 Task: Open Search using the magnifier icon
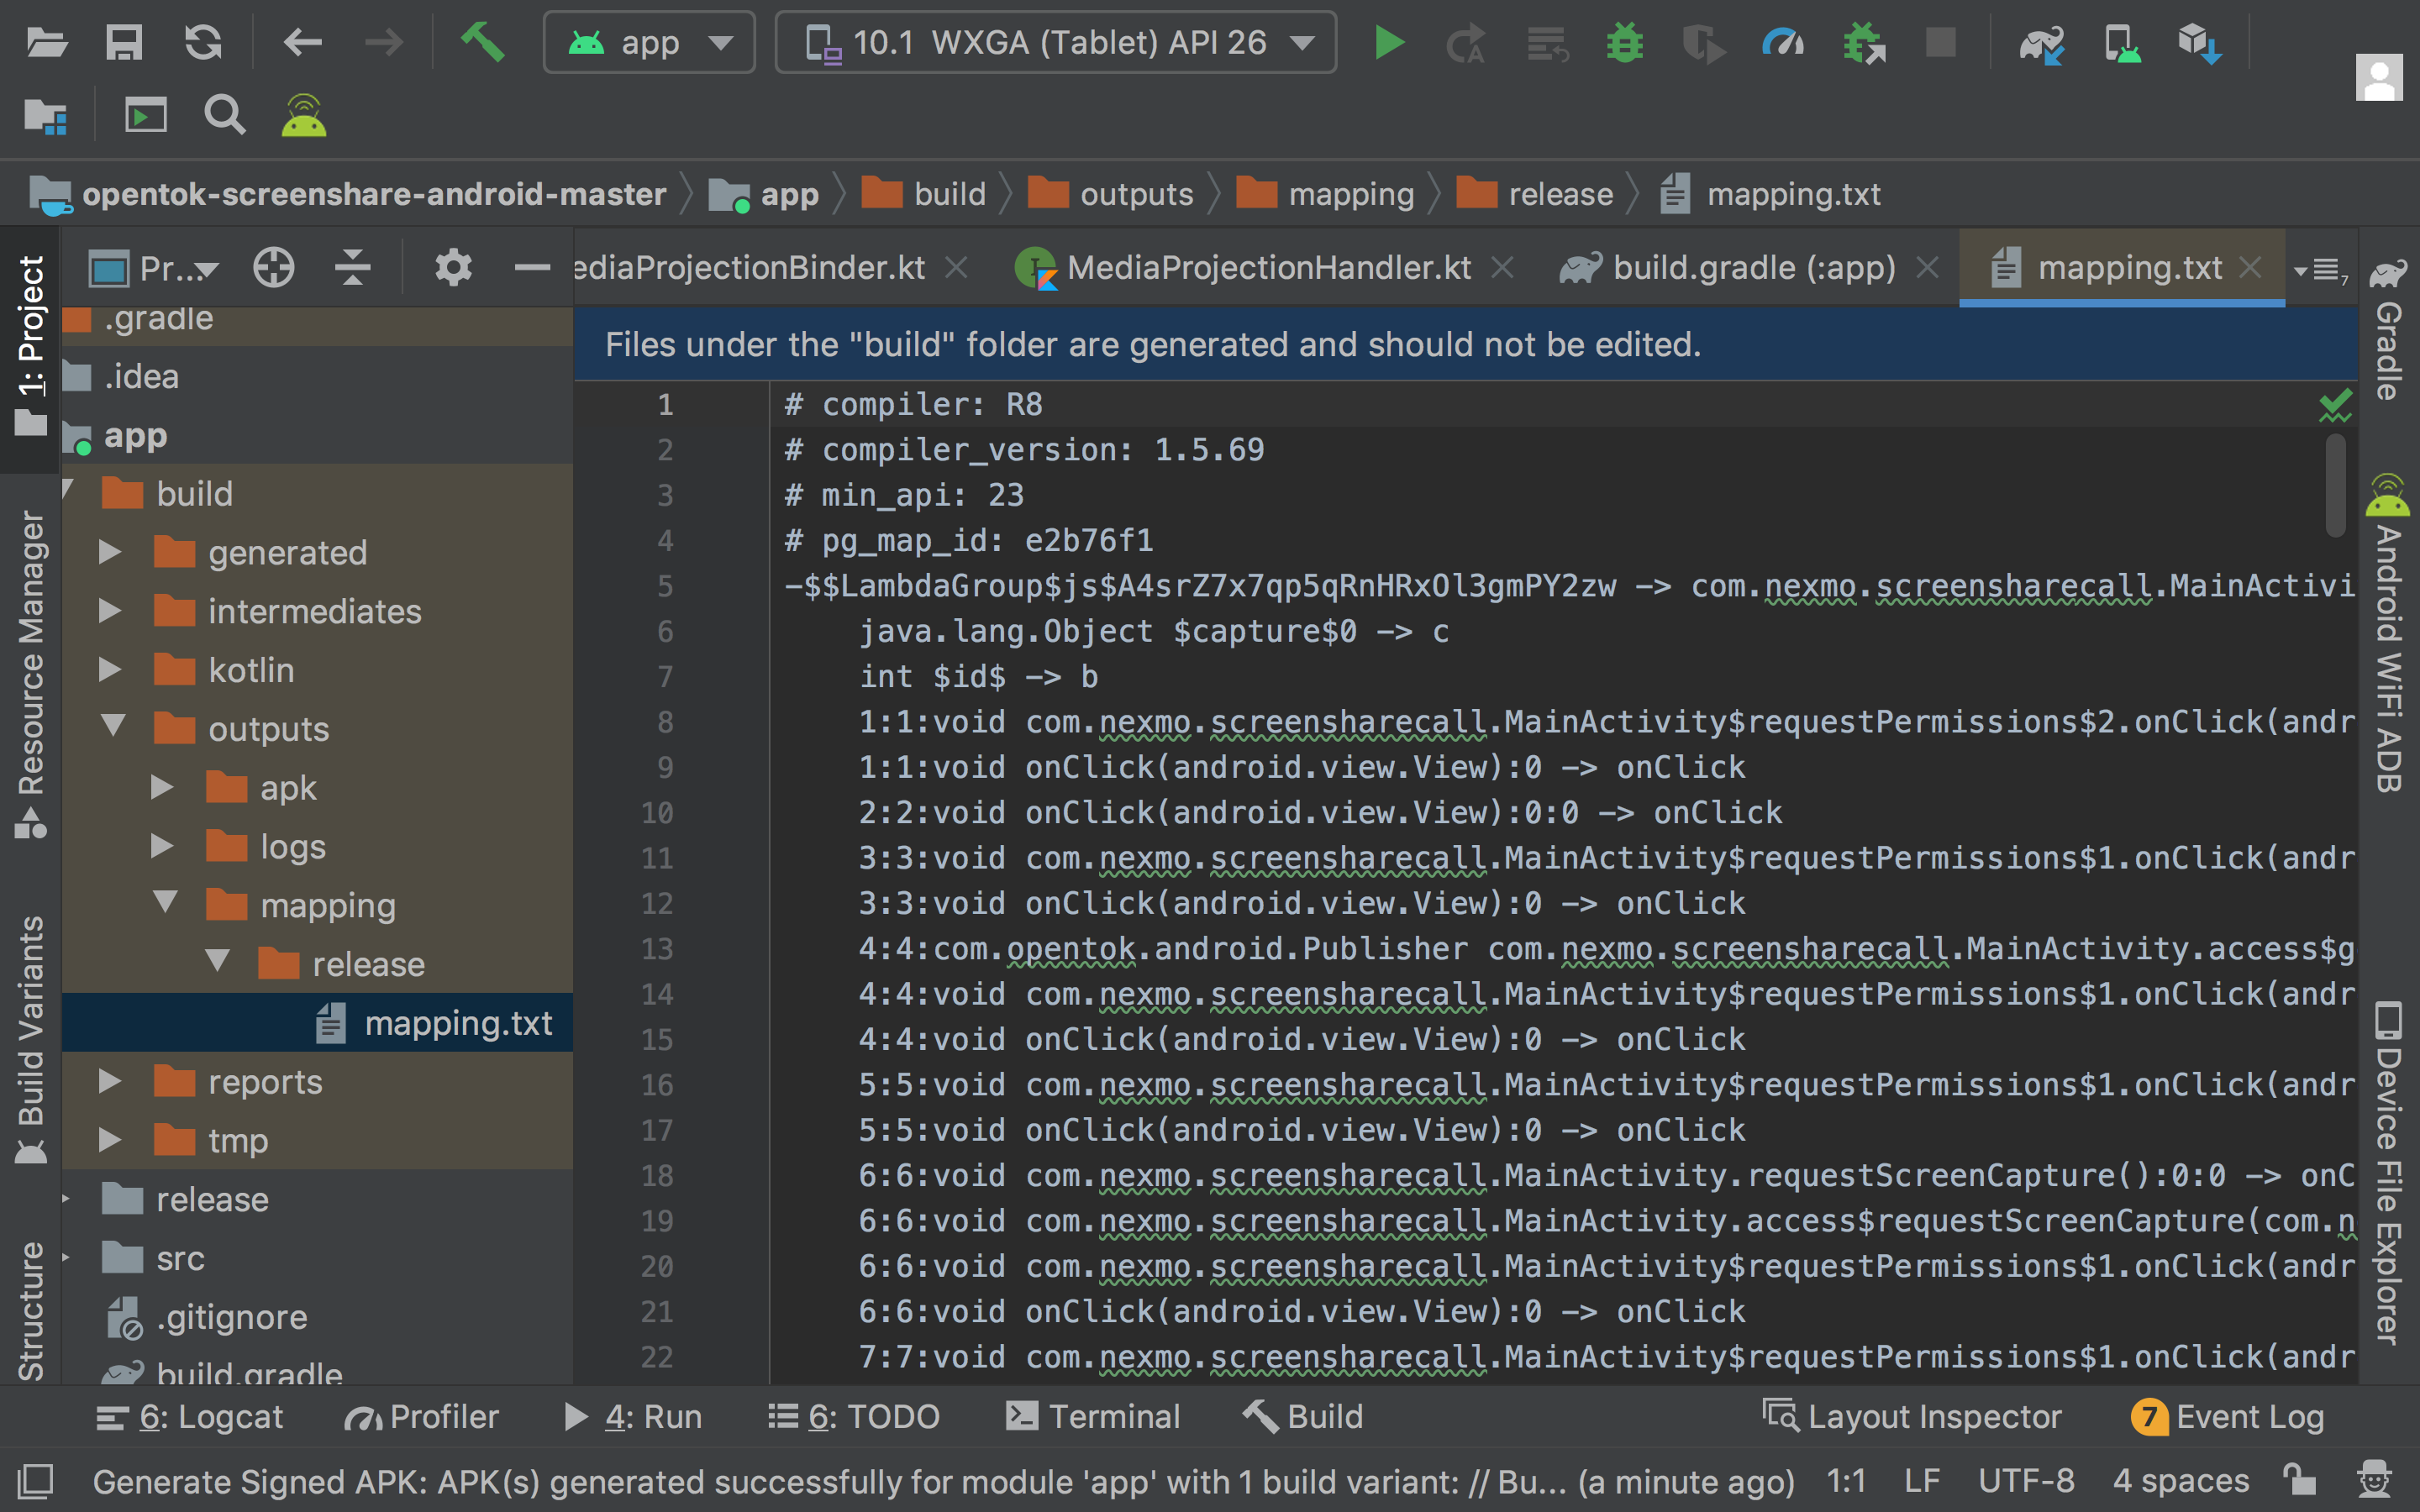224,114
